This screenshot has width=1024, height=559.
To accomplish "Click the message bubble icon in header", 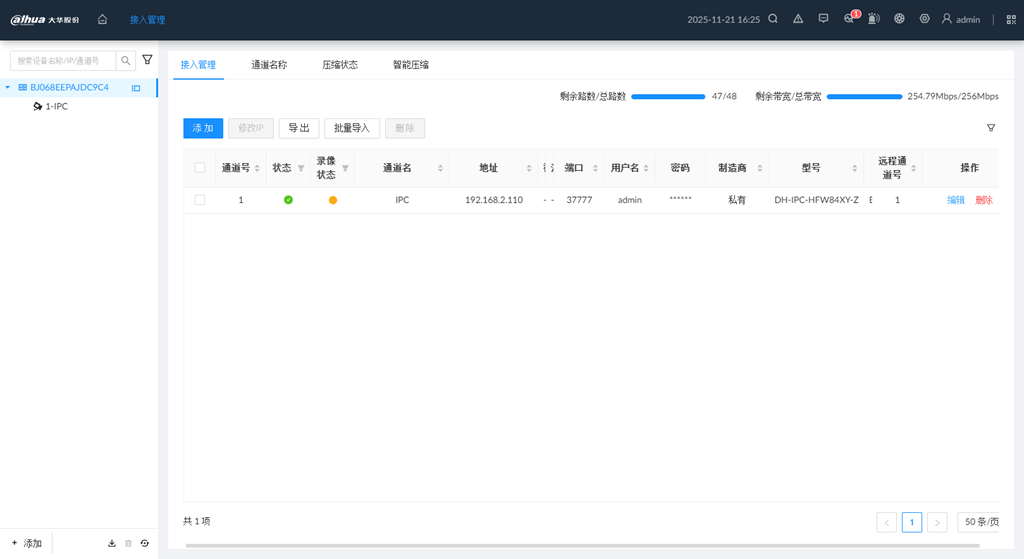I will pos(823,19).
